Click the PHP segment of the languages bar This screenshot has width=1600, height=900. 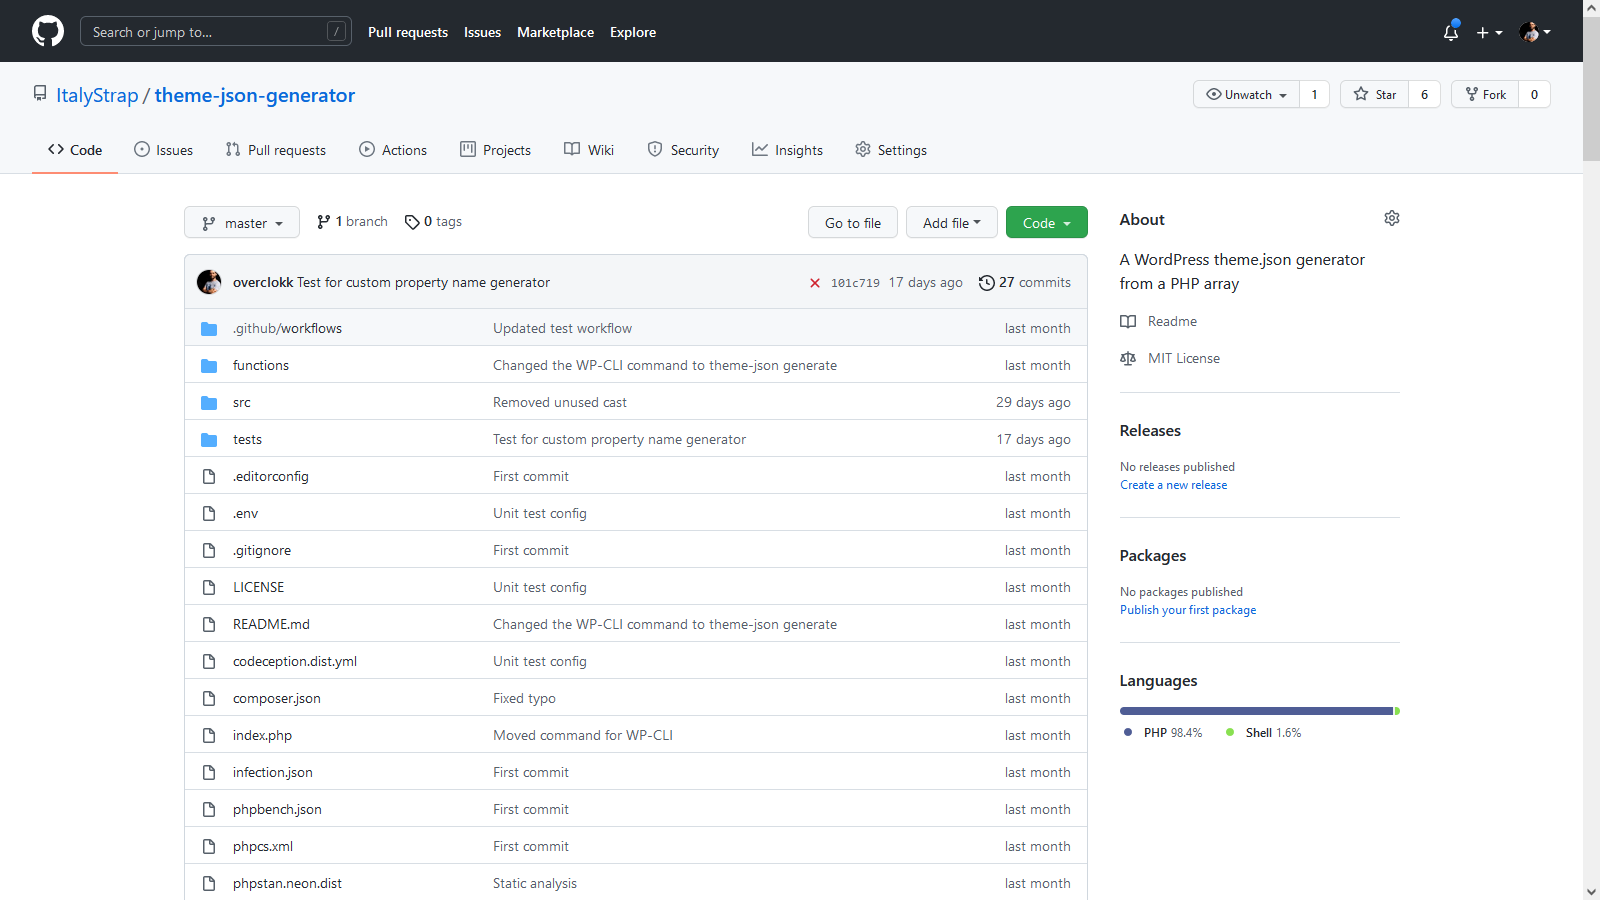(1256, 711)
